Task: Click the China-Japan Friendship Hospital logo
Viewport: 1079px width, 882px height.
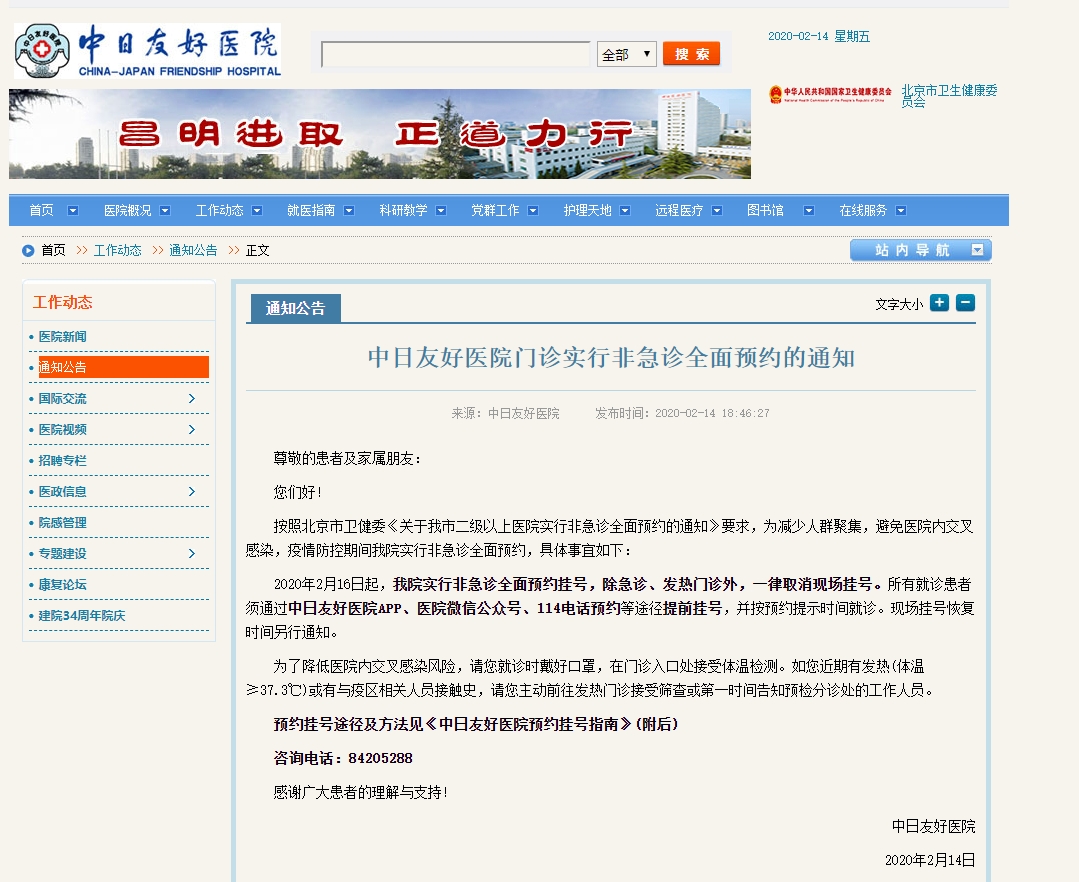Action: coord(147,50)
